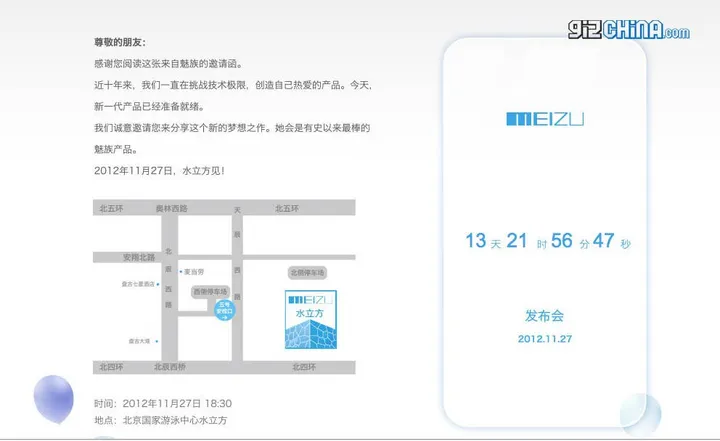
Task: Select the 尊敬的朋友 greeting line
Action: pyautogui.click(x=120, y=42)
